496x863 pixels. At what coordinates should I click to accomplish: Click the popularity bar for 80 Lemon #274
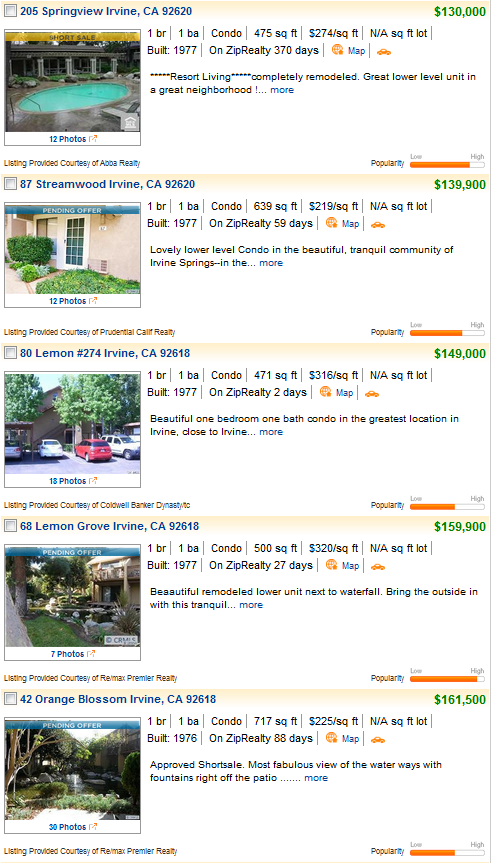(448, 506)
